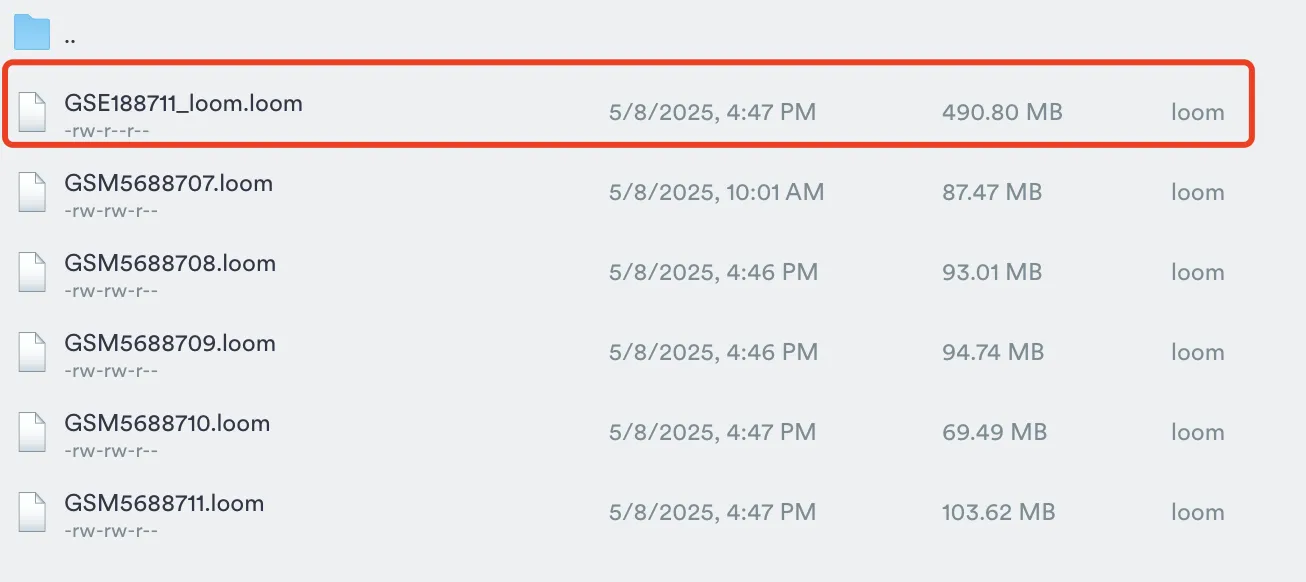This screenshot has height=582, width=1306.
Task: Click the 490.80 MB size value
Action: [1002, 112]
